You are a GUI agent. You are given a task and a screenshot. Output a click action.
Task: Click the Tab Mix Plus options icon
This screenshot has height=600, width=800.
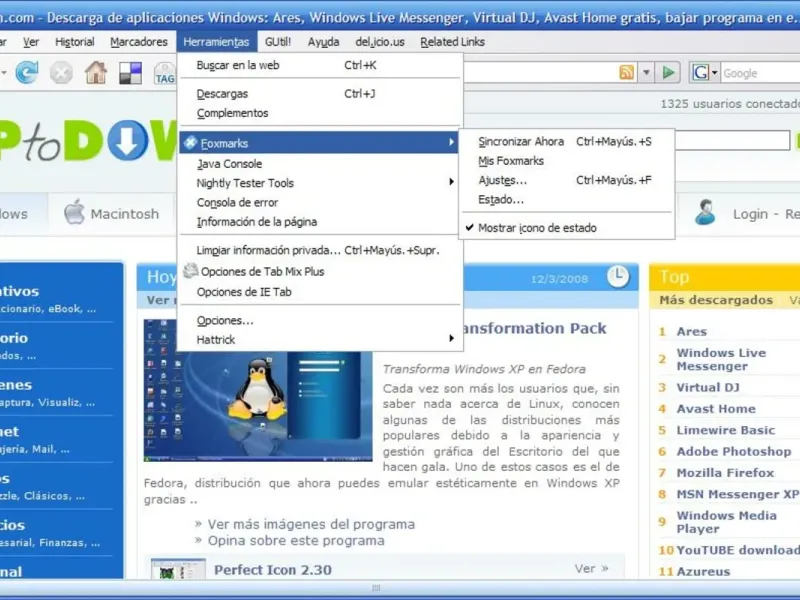[190, 270]
